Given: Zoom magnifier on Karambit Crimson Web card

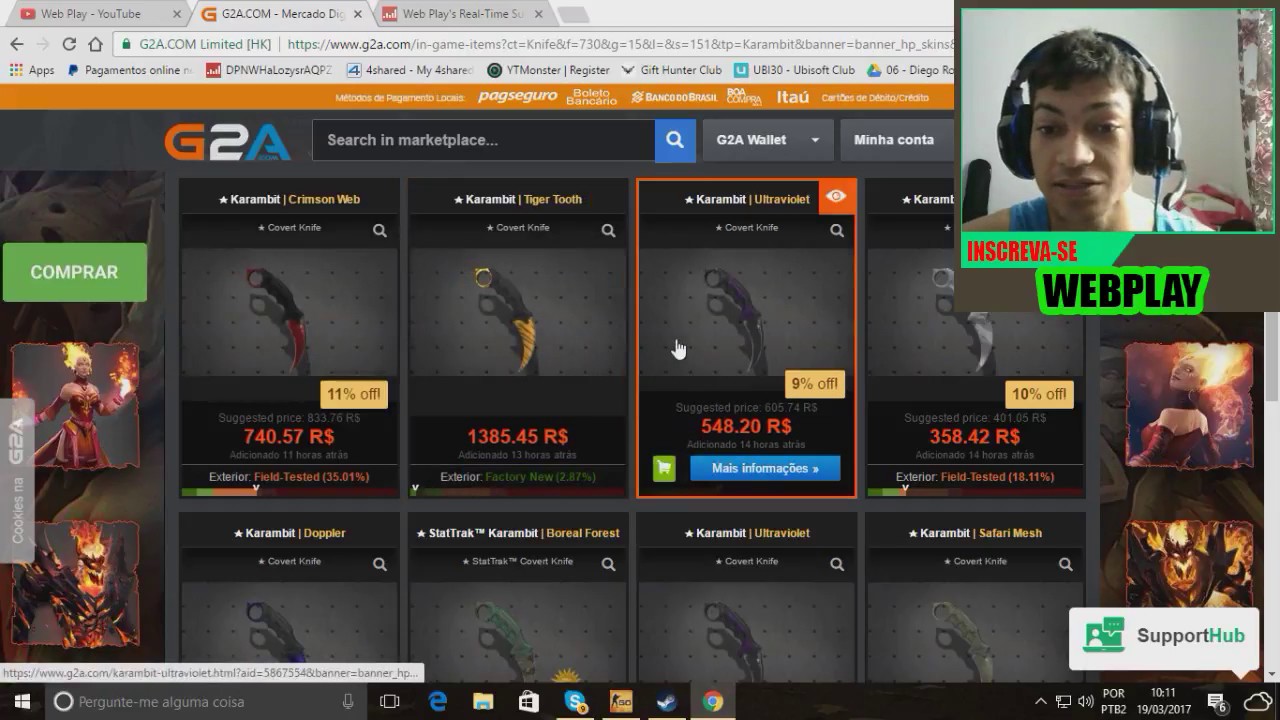Looking at the screenshot, I should (x=380, y=231).
